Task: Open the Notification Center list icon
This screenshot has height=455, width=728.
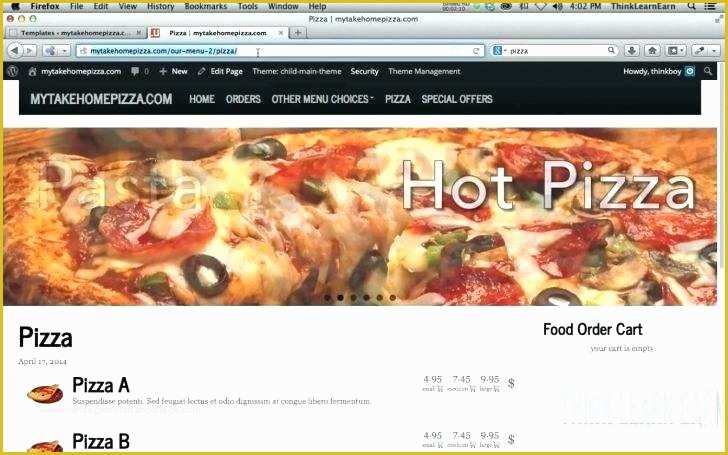Action: tap(710, 6)
